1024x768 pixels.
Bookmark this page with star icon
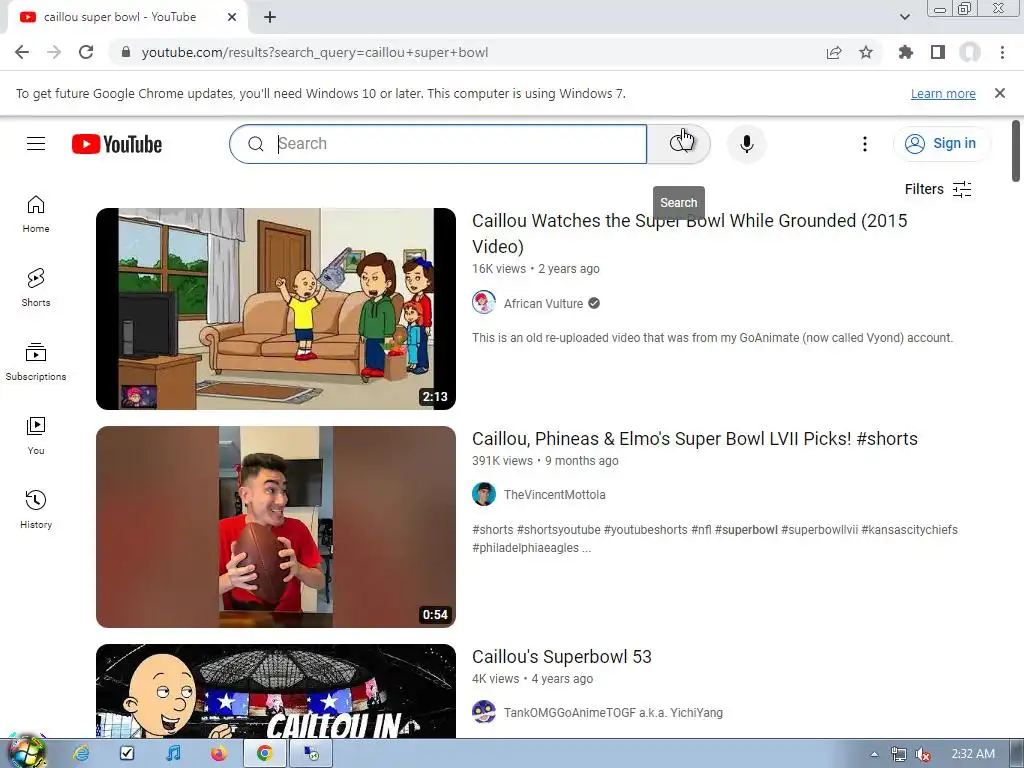pos(866,52)
